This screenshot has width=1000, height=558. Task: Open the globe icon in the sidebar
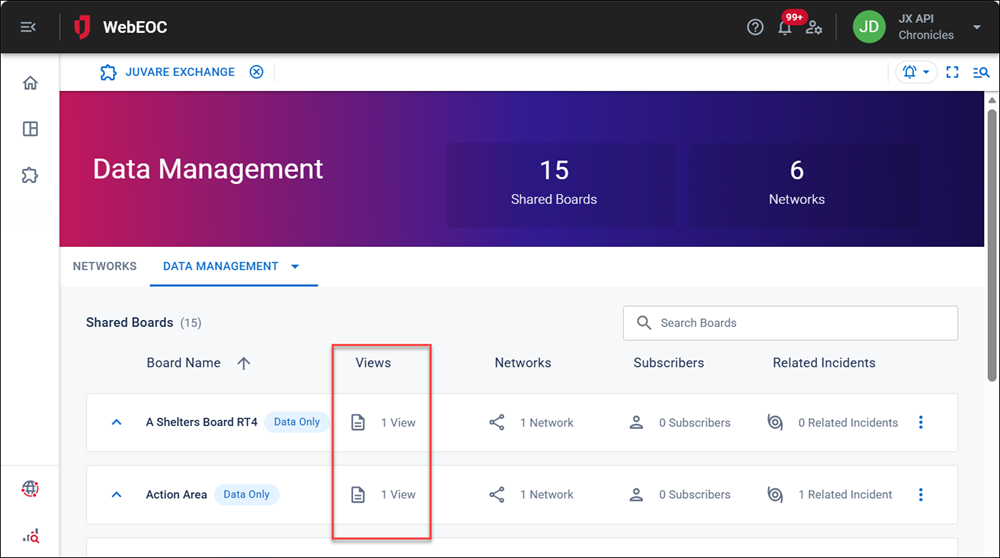[x=30, y=488]
